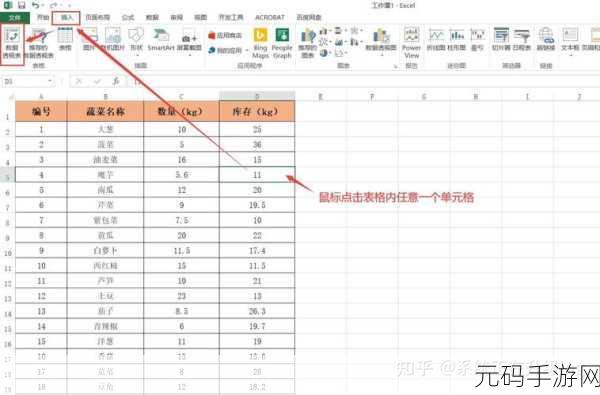Select the quantity cell containing 23

click(181, 296)
